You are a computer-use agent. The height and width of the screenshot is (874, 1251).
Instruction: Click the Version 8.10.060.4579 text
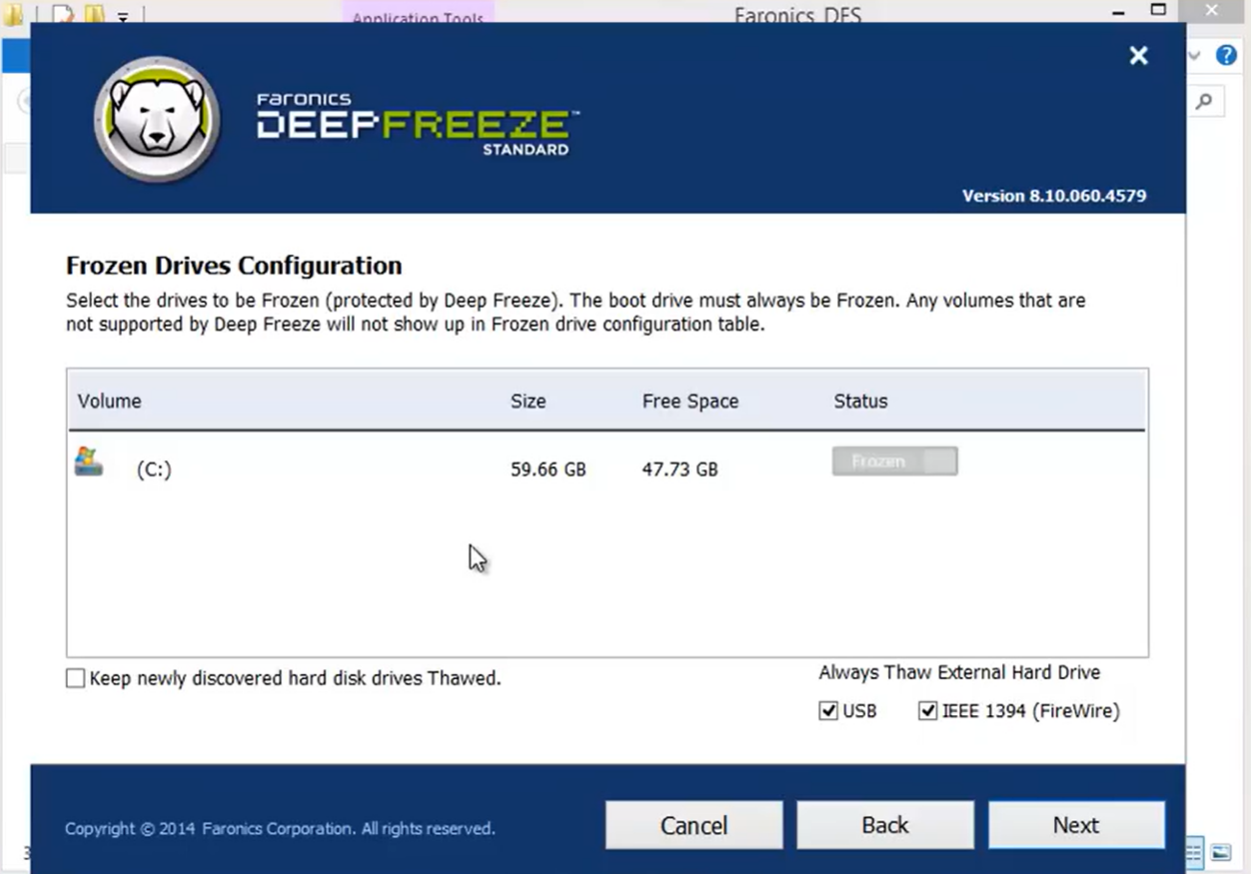pos(1054,196)
